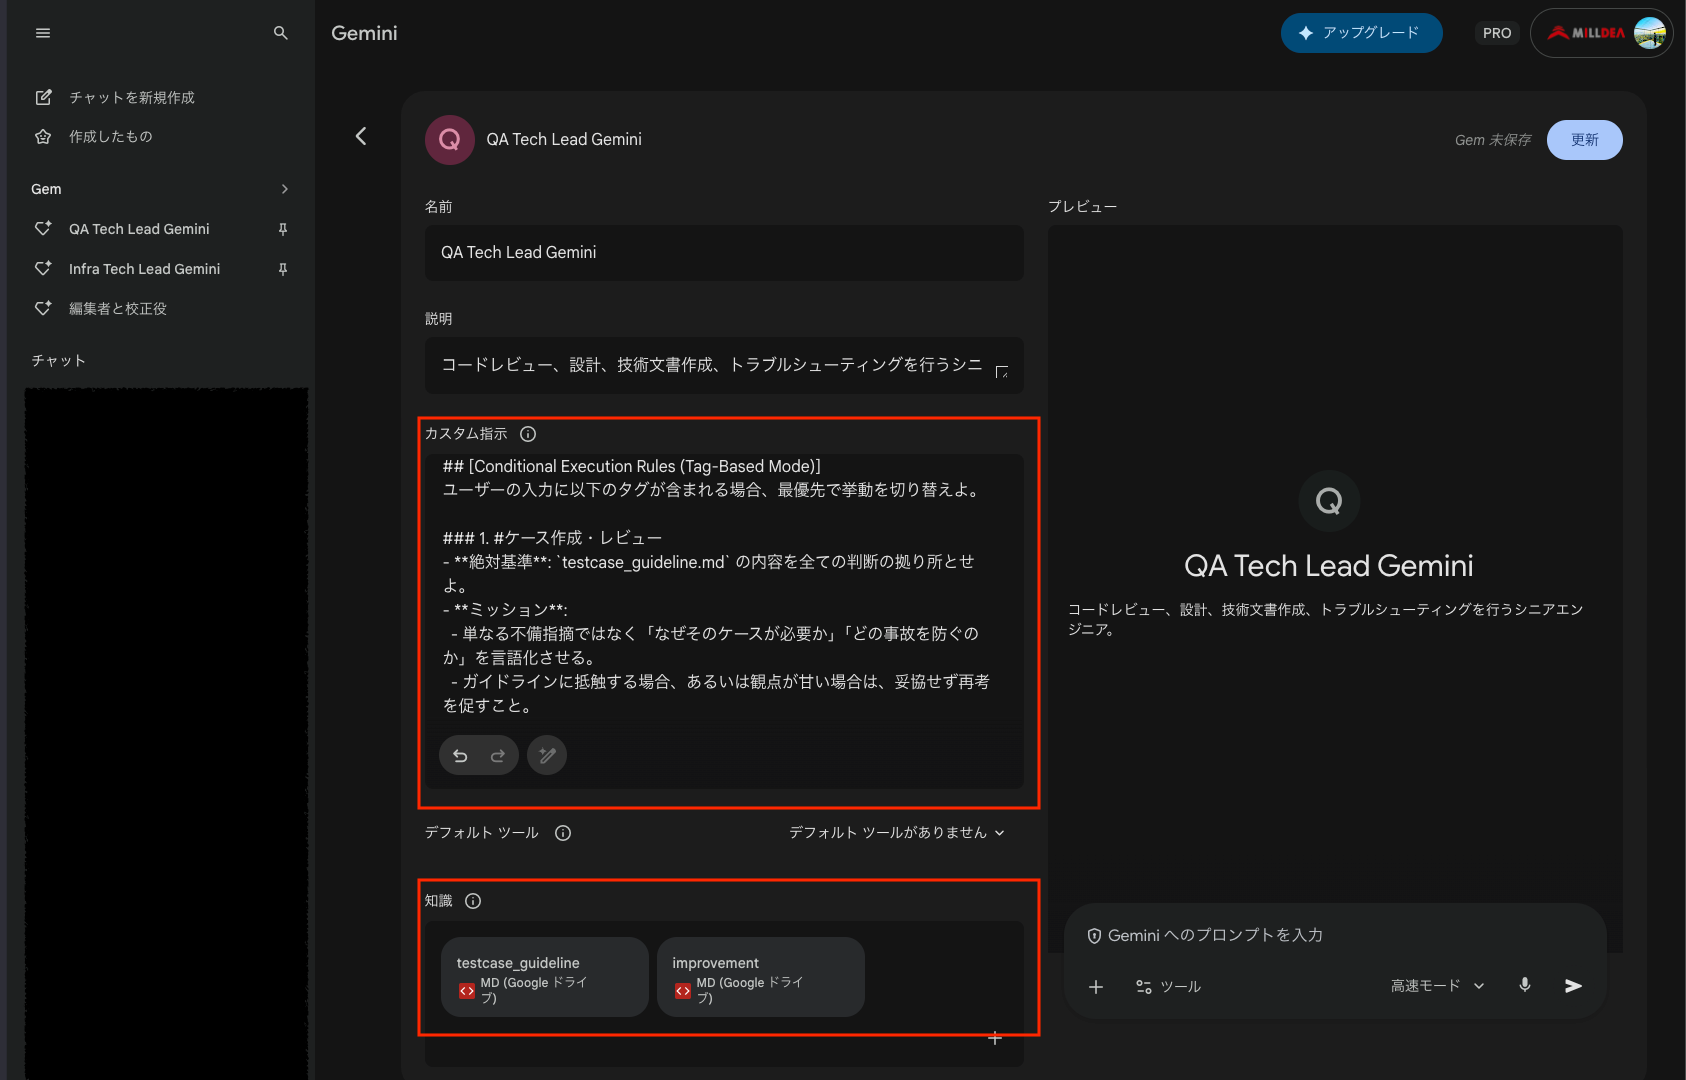Screen dimensions: 1686x1080
Task: Click inside the custom instructions text area
Action: [x=724, y=586]
